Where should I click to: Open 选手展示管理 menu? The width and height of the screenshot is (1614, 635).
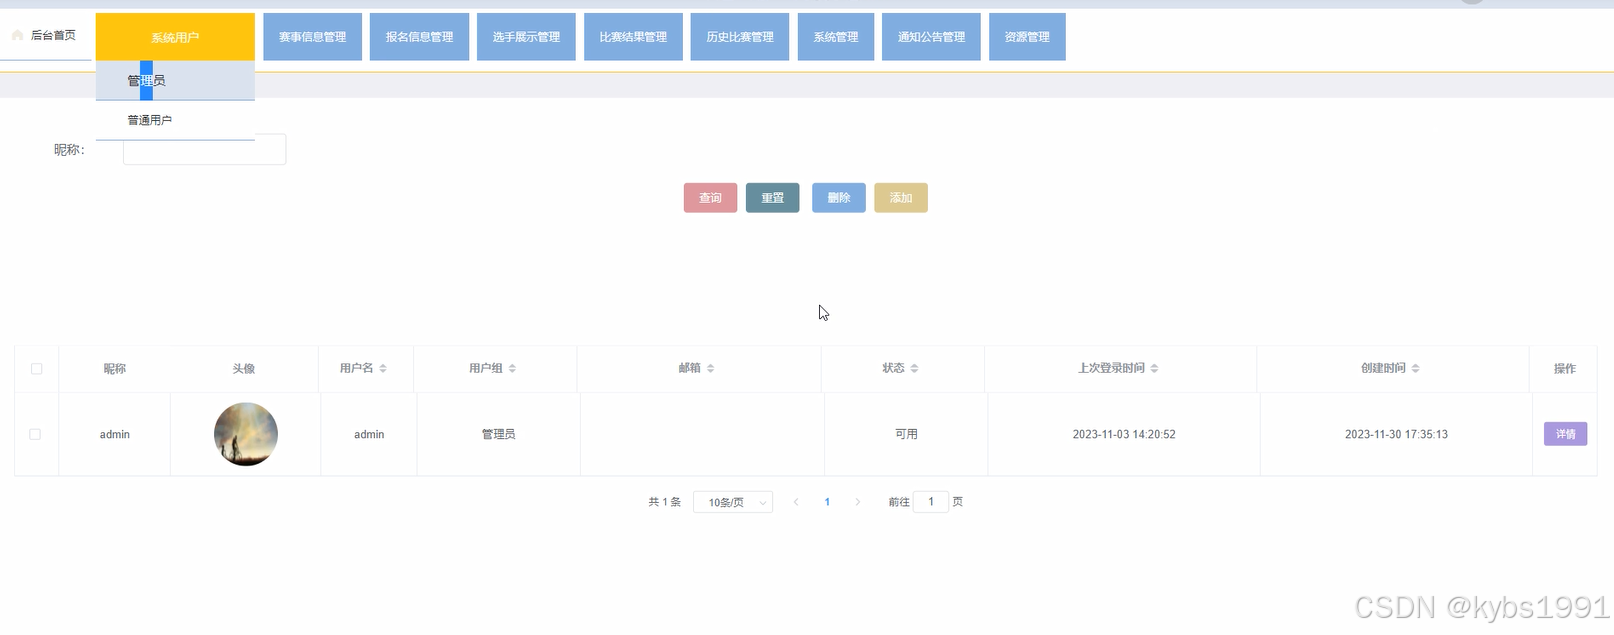(x=526, y=37)
